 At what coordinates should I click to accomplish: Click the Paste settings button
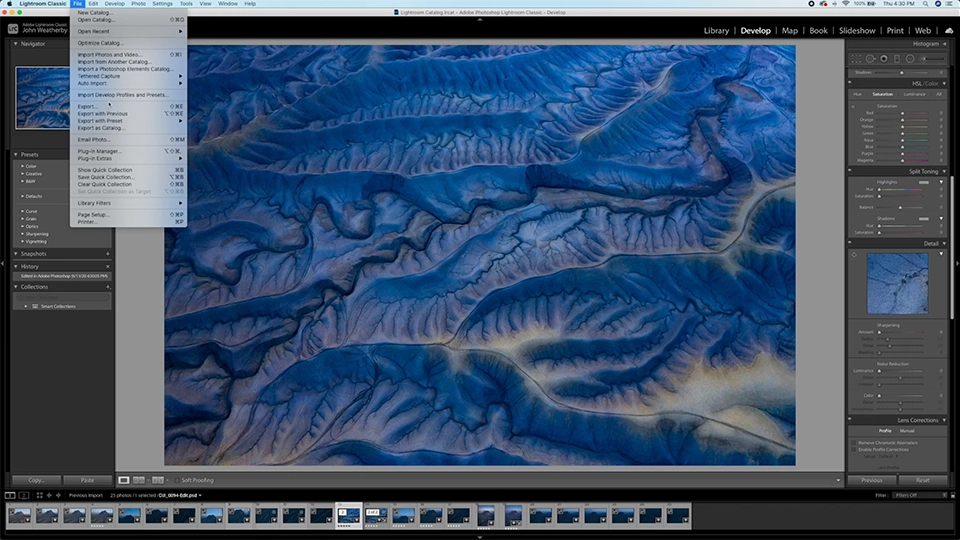pos(88,480)
